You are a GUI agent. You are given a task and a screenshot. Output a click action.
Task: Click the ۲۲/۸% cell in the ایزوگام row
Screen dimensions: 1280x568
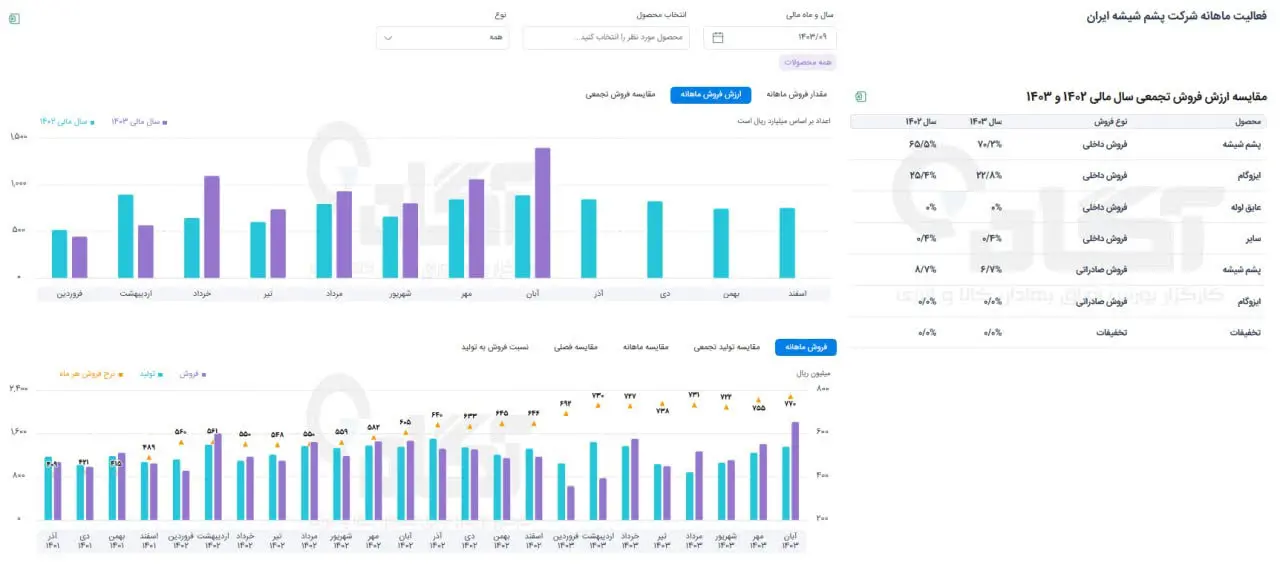tap(990, 175)
